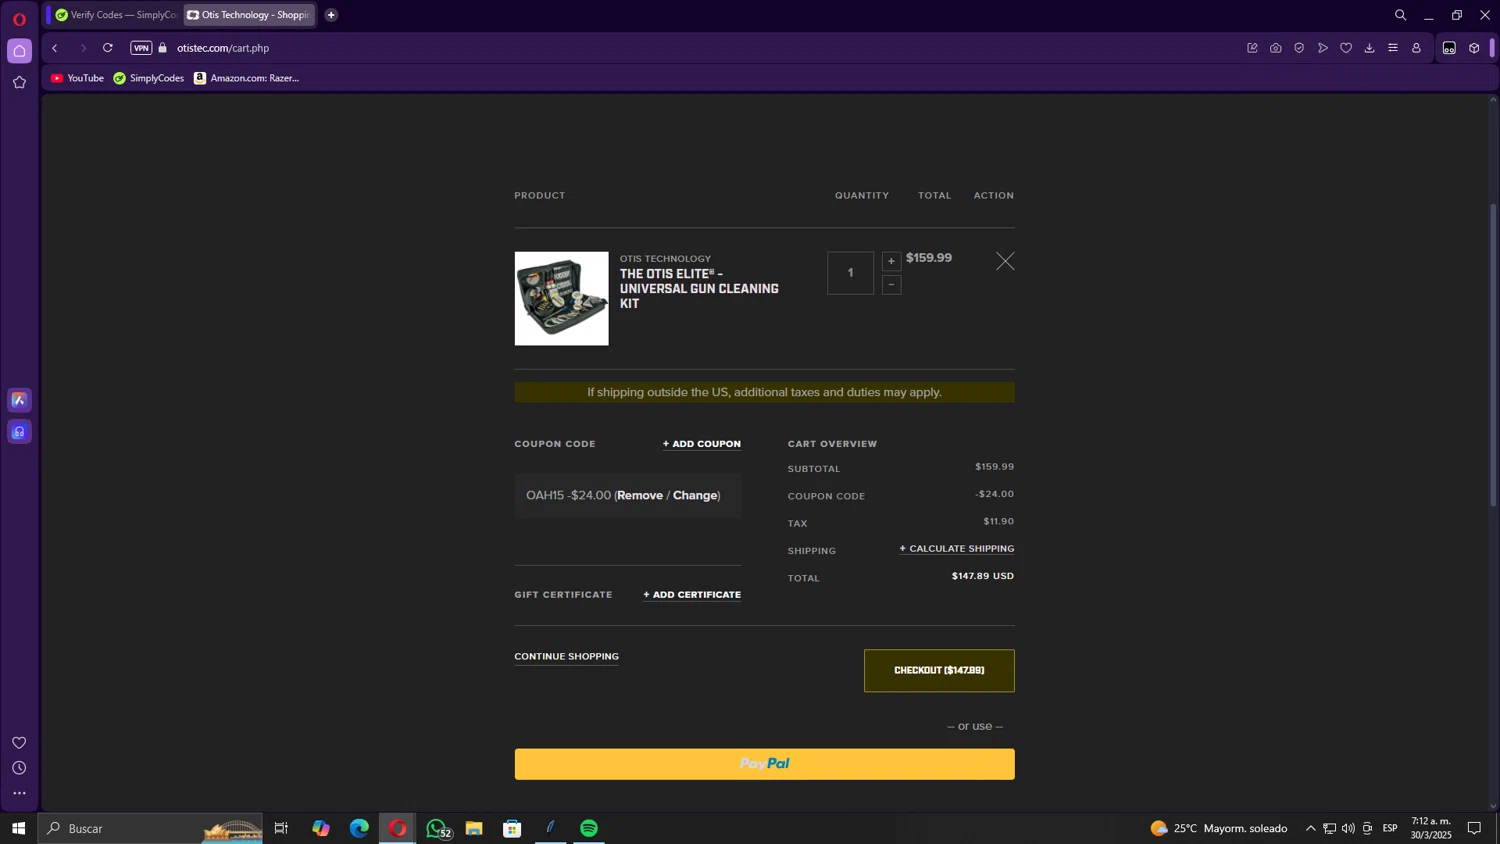Click the page vertical scrollbar thumb

[1493, 355]
